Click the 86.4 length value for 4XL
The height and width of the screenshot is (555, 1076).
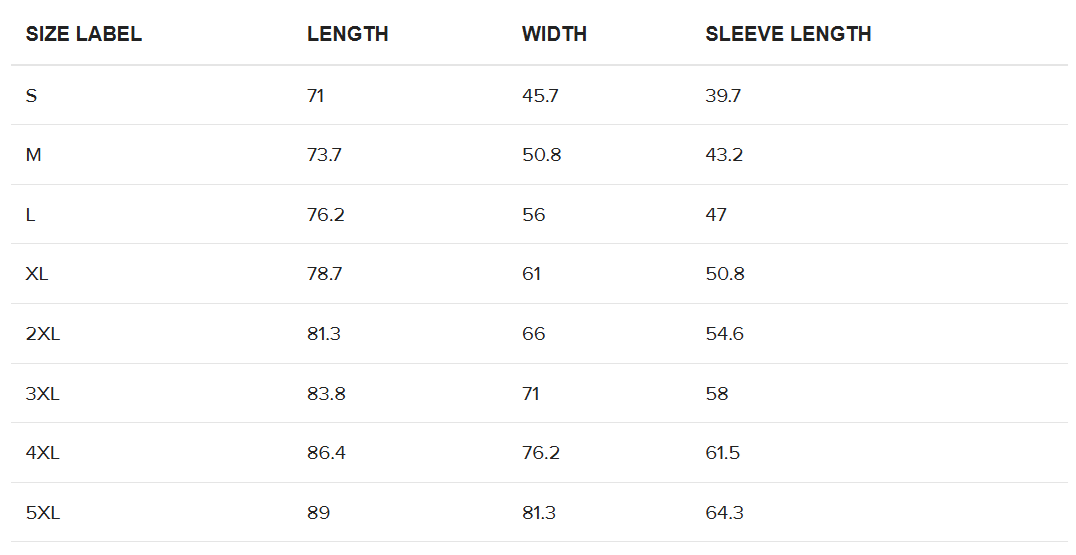[x=326, y=453]
